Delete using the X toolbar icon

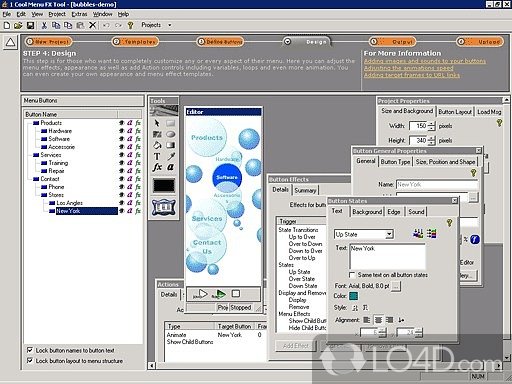(92, 25)
